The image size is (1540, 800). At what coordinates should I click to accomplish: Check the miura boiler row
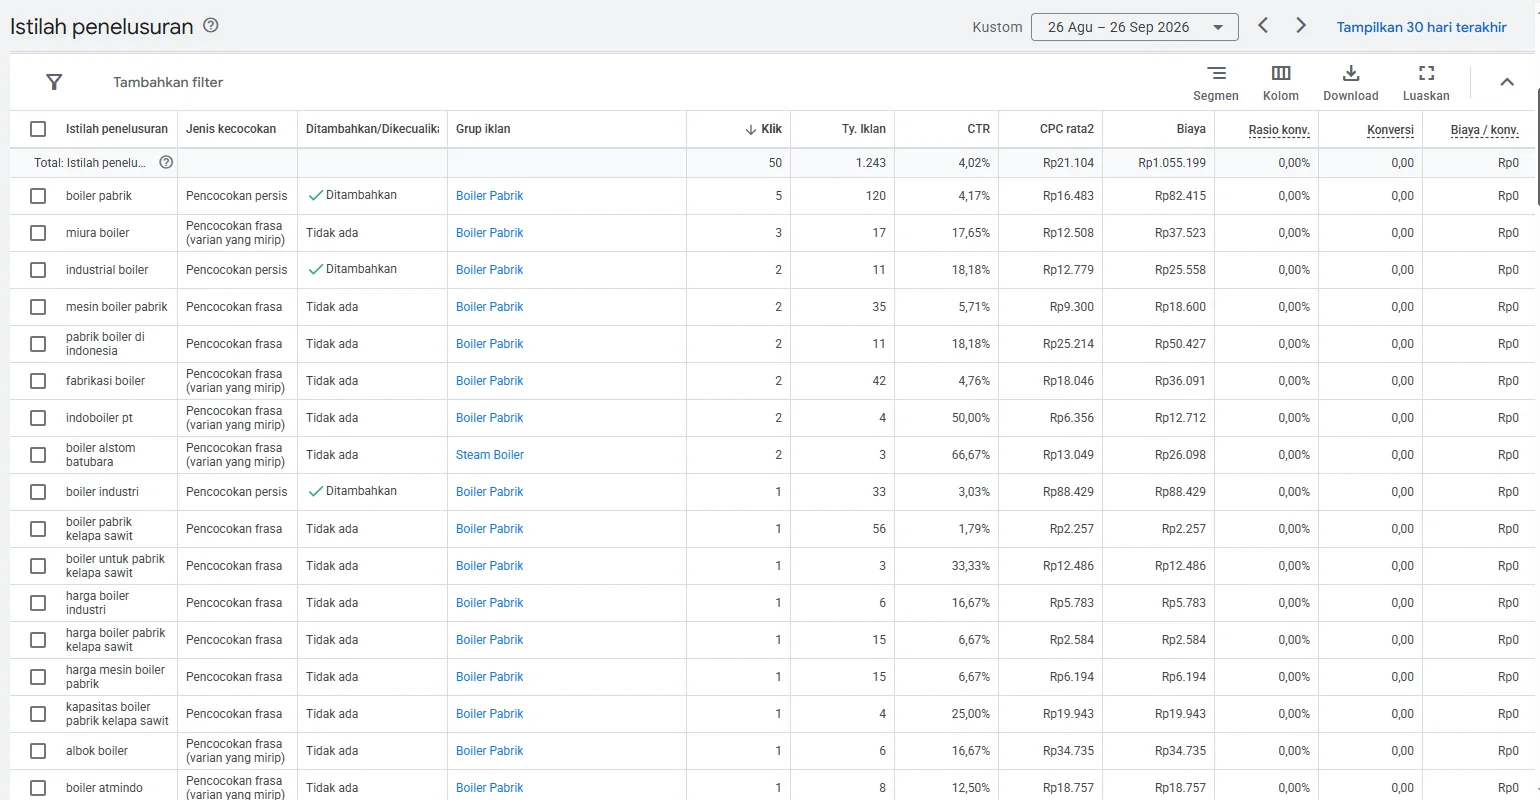coord(38,233)
